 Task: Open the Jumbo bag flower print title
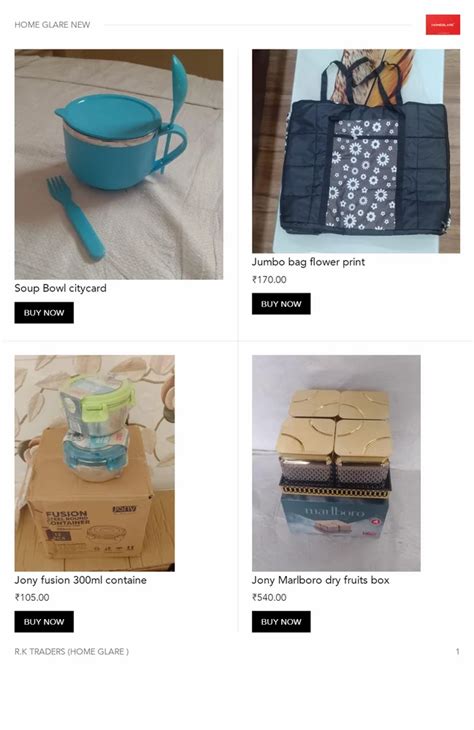(308, 262)
